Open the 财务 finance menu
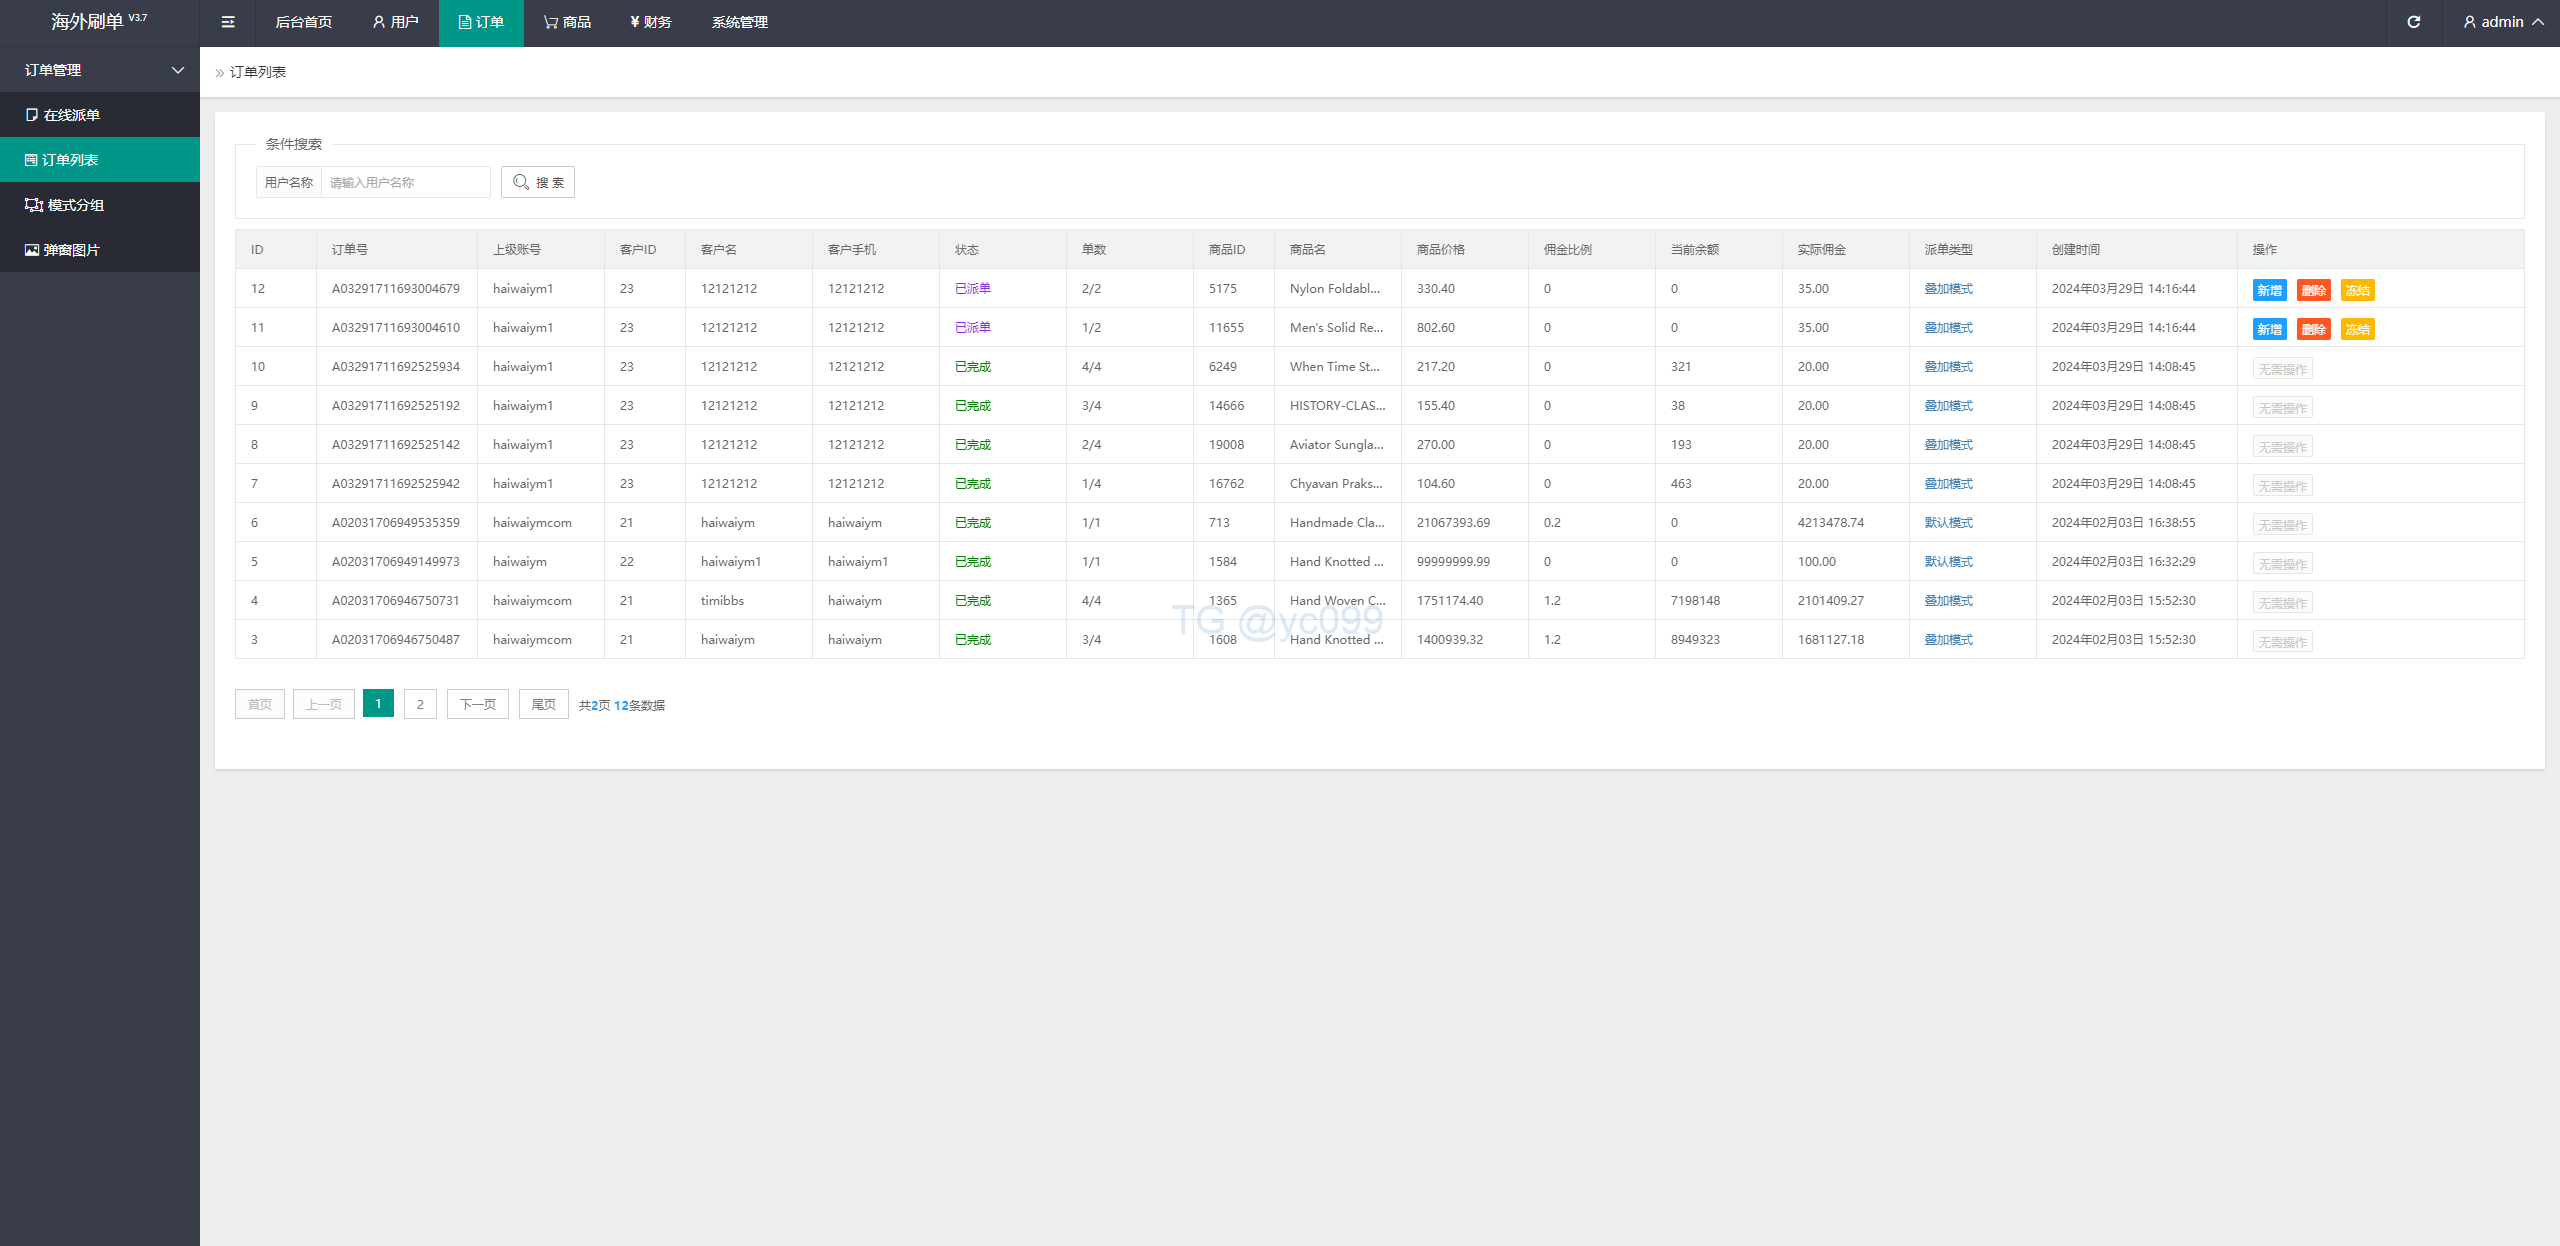 click(x=651, y=22)
